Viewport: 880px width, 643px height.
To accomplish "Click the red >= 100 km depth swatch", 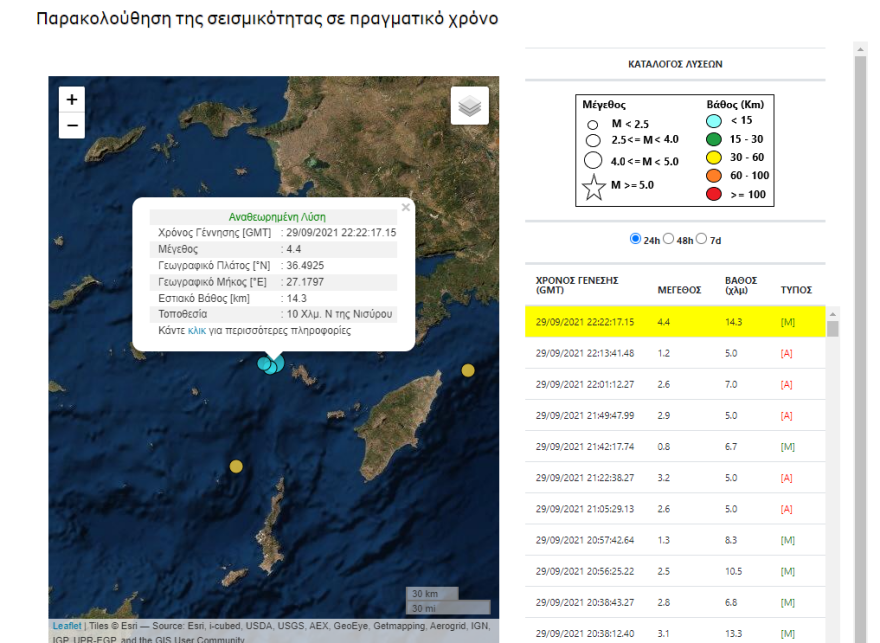I will pyautogui.click(x=716, y=196).
